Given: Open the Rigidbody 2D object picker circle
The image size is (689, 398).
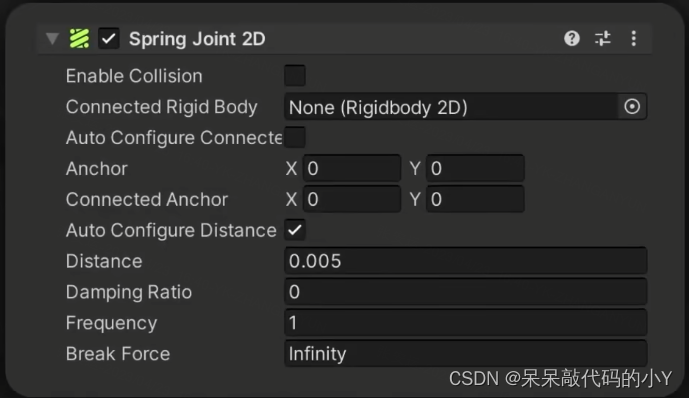Looking at the screenshot, I should (632, 106).
